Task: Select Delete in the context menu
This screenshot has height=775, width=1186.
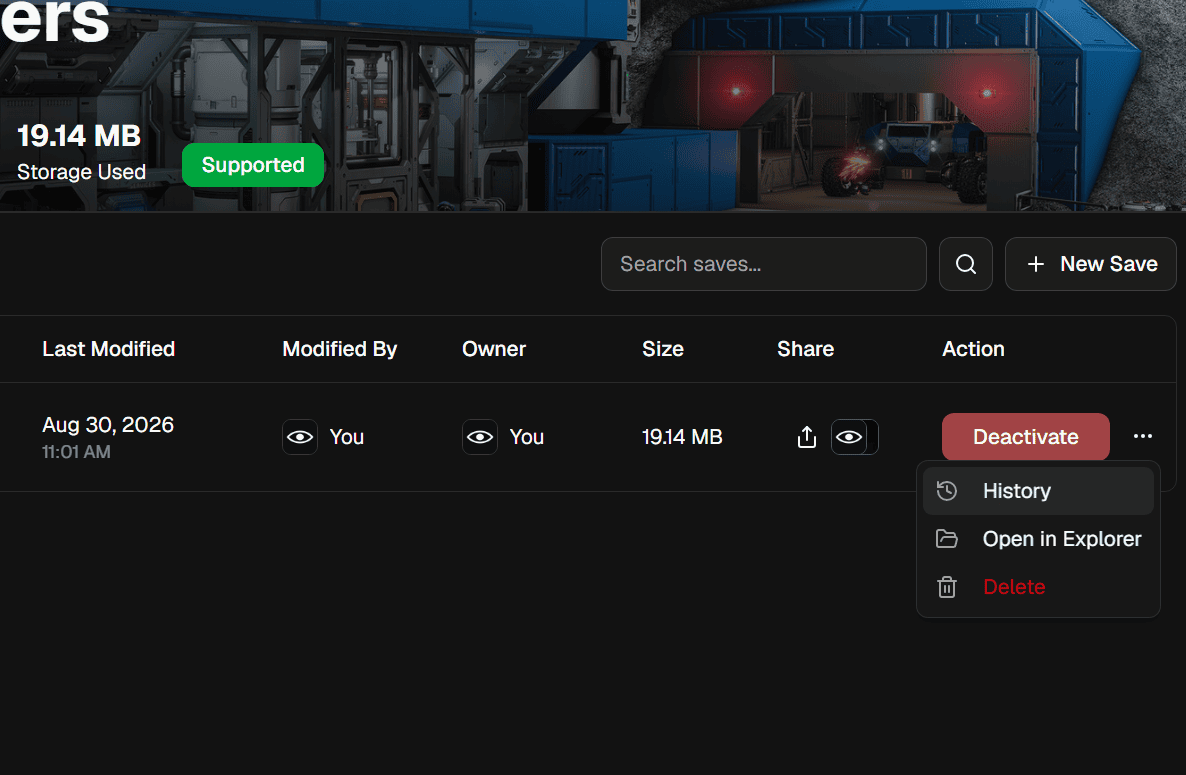Action: (1038, 587)
